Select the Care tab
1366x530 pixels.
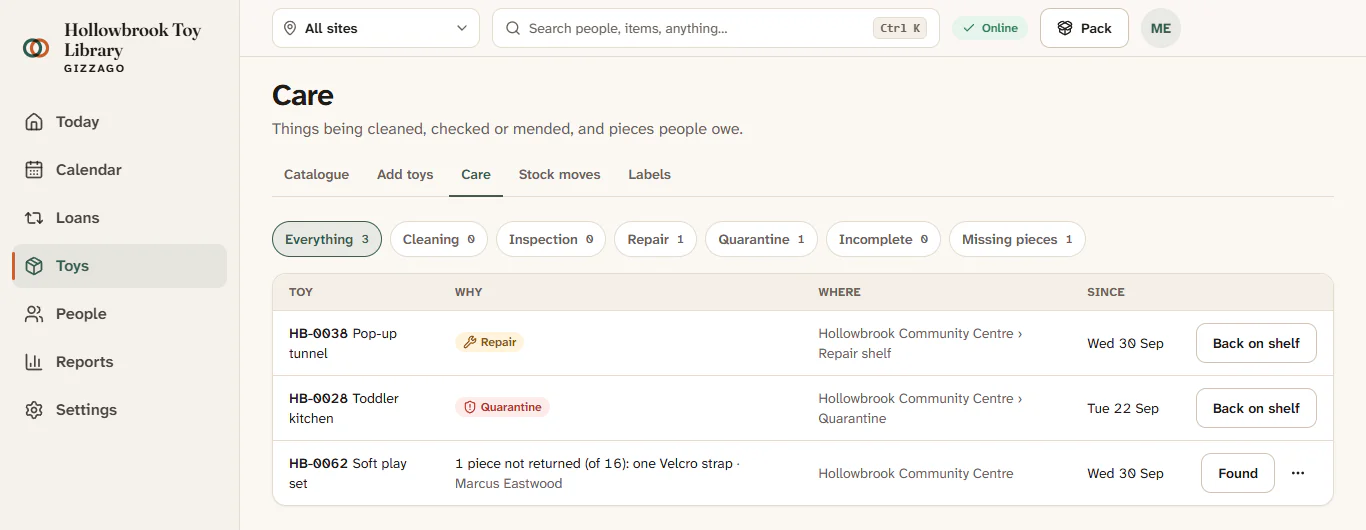pyautogui.click(x=476, y=174)
